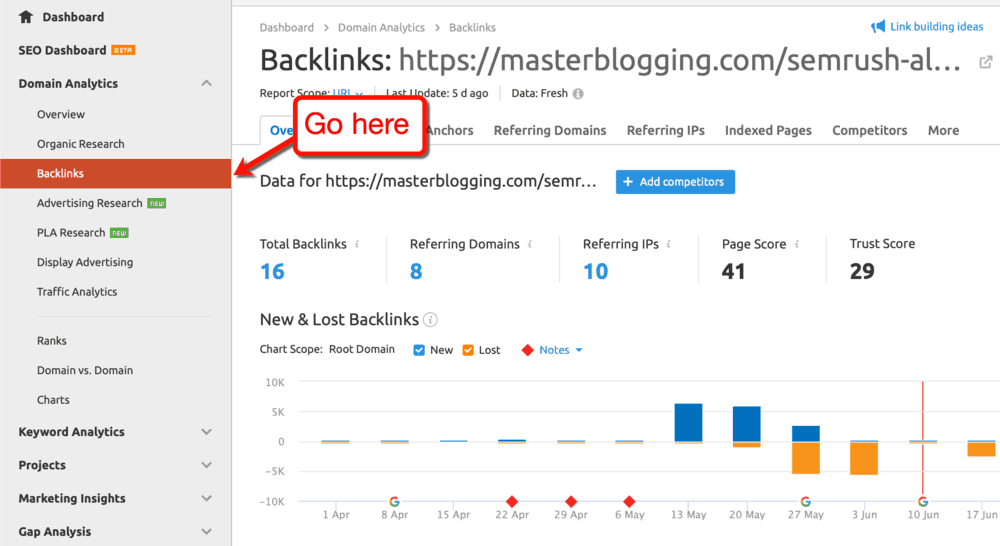Show info for Total Backlinks
Screen dimensions: 1000x546
[x=357, y=244]
